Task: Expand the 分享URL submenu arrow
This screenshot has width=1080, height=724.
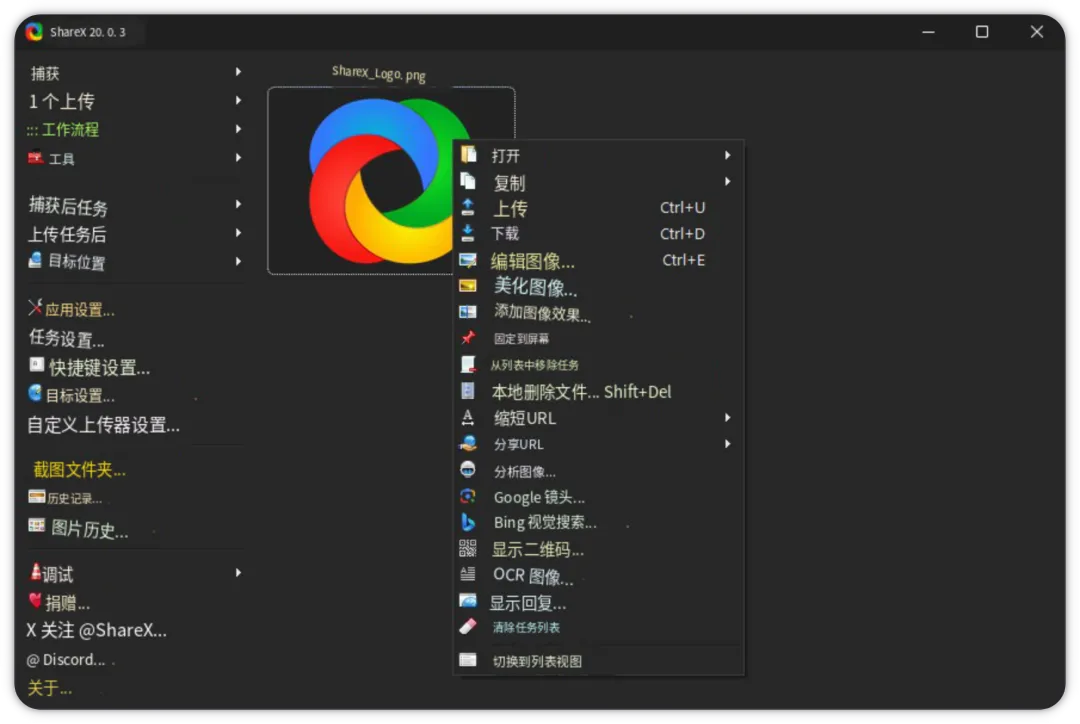Action: point(727,444)
